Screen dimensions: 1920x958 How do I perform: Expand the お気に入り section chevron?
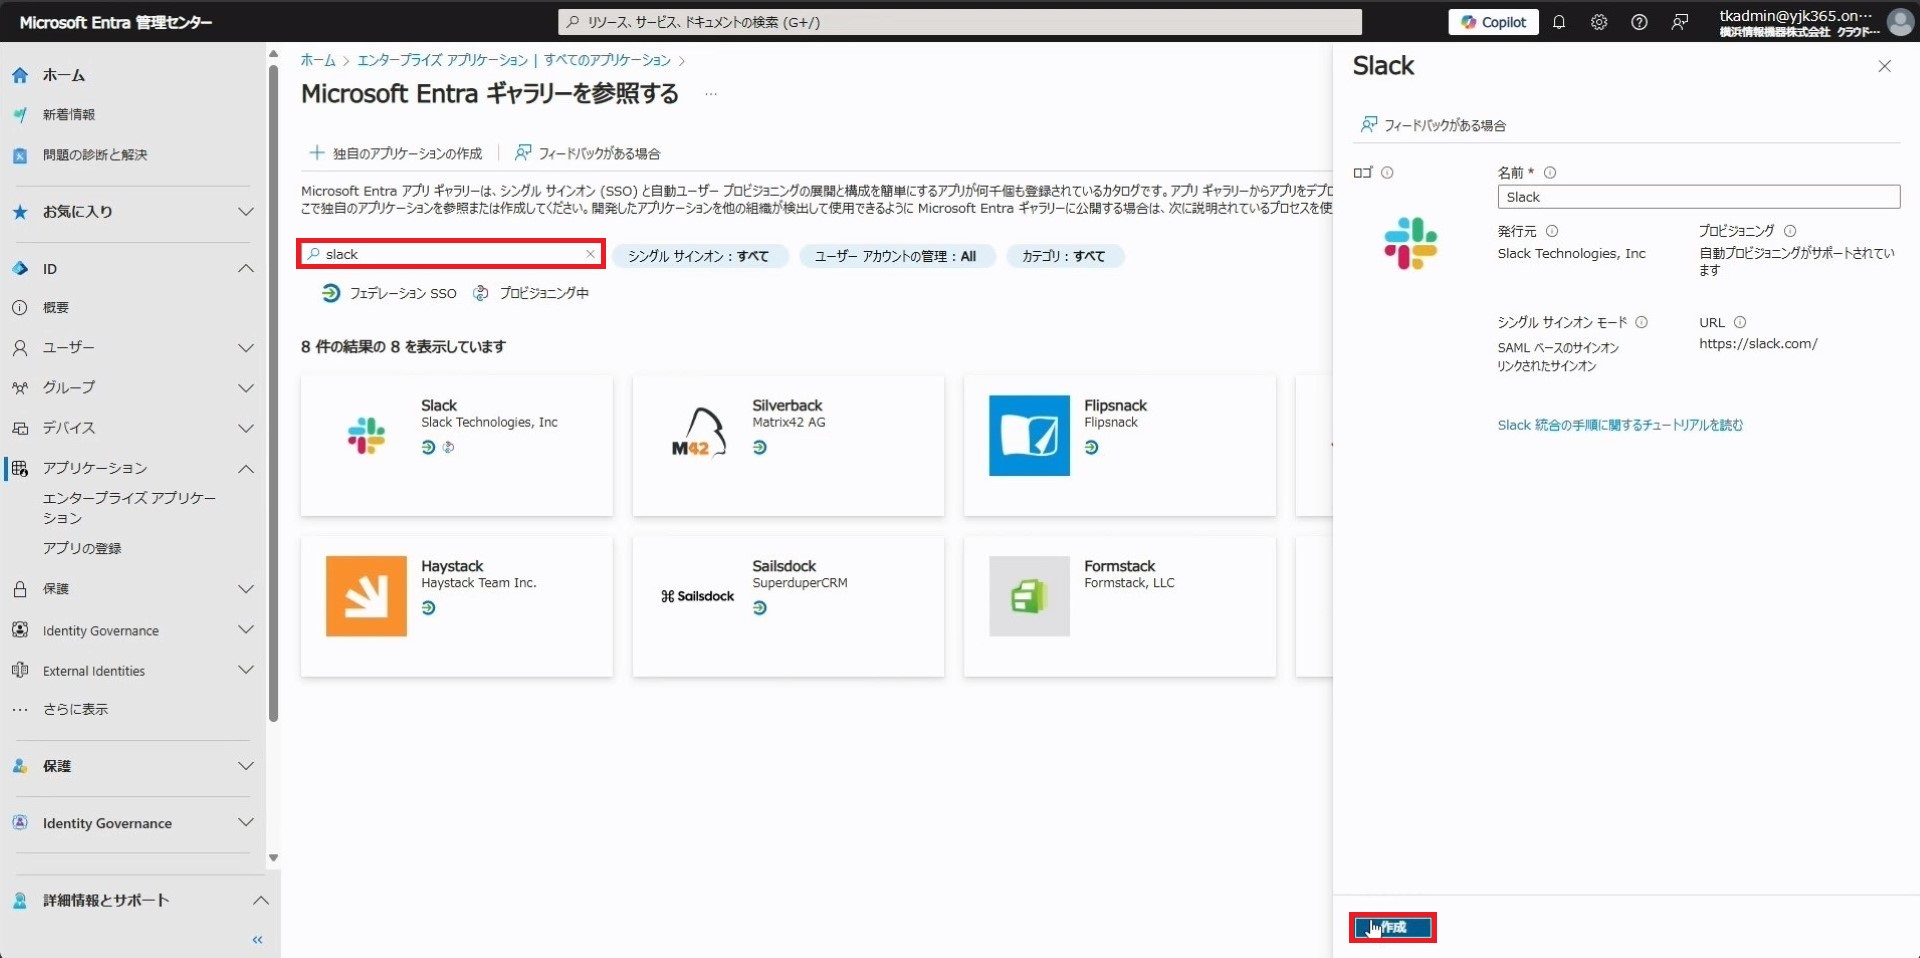pos(246,212)
